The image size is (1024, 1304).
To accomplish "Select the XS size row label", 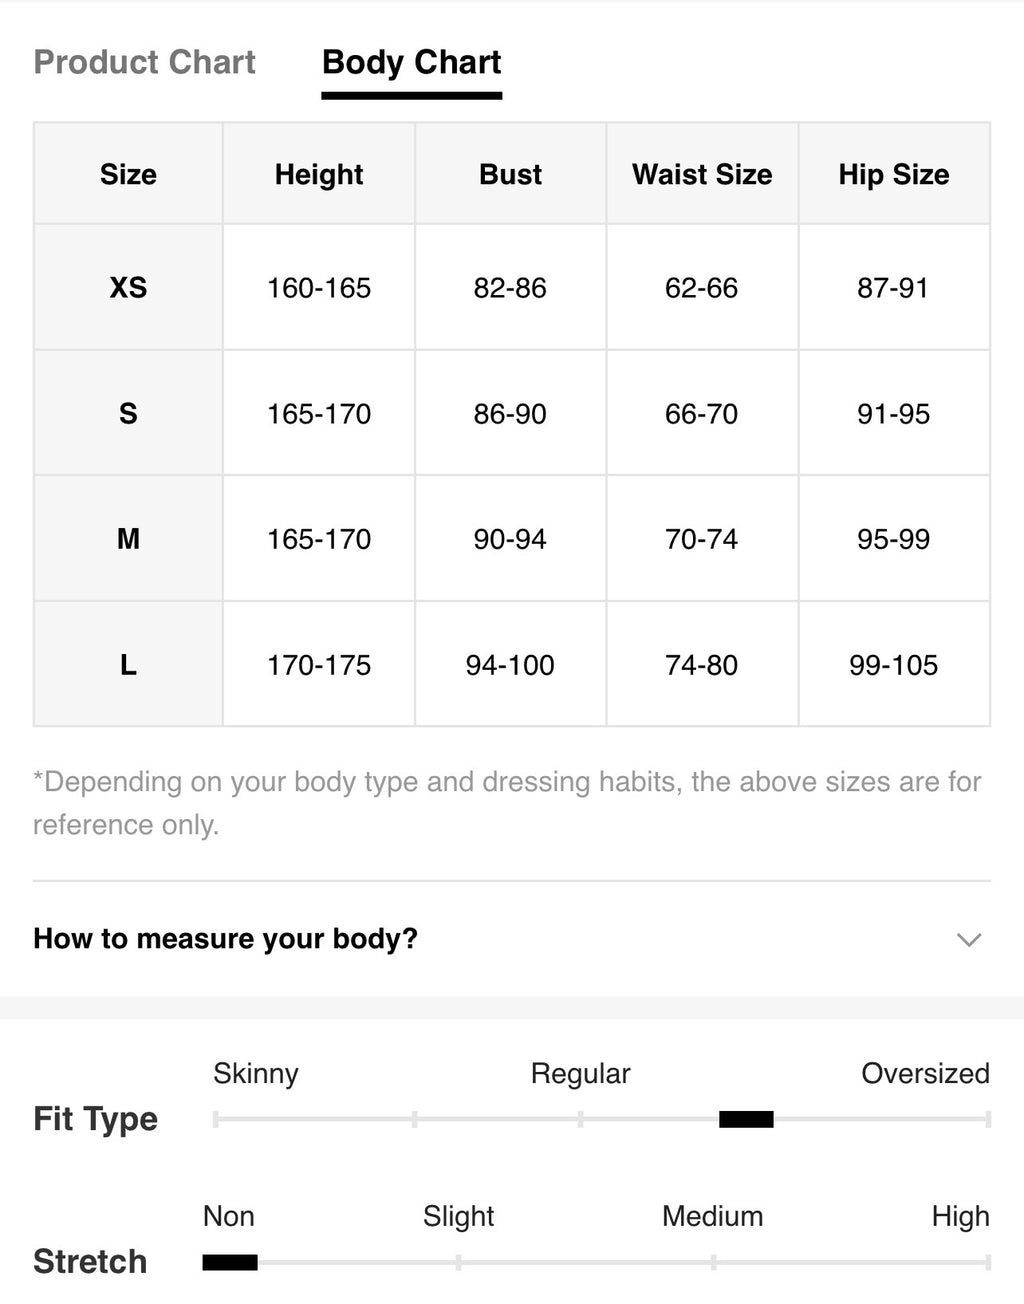I will (x=128, y=288).
